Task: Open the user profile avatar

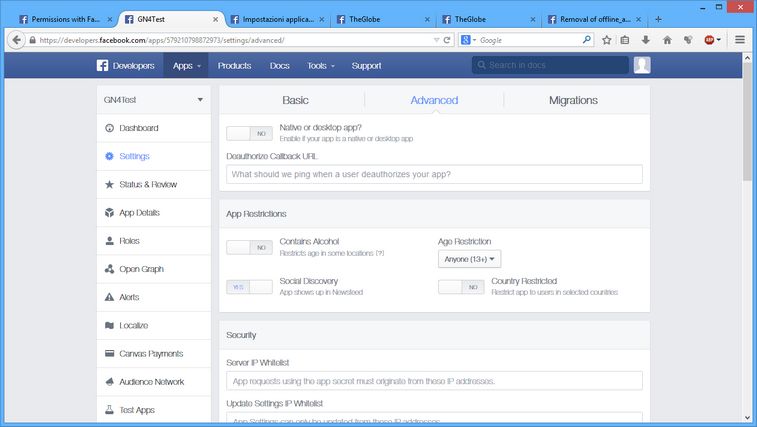Action: pos(642,65)
